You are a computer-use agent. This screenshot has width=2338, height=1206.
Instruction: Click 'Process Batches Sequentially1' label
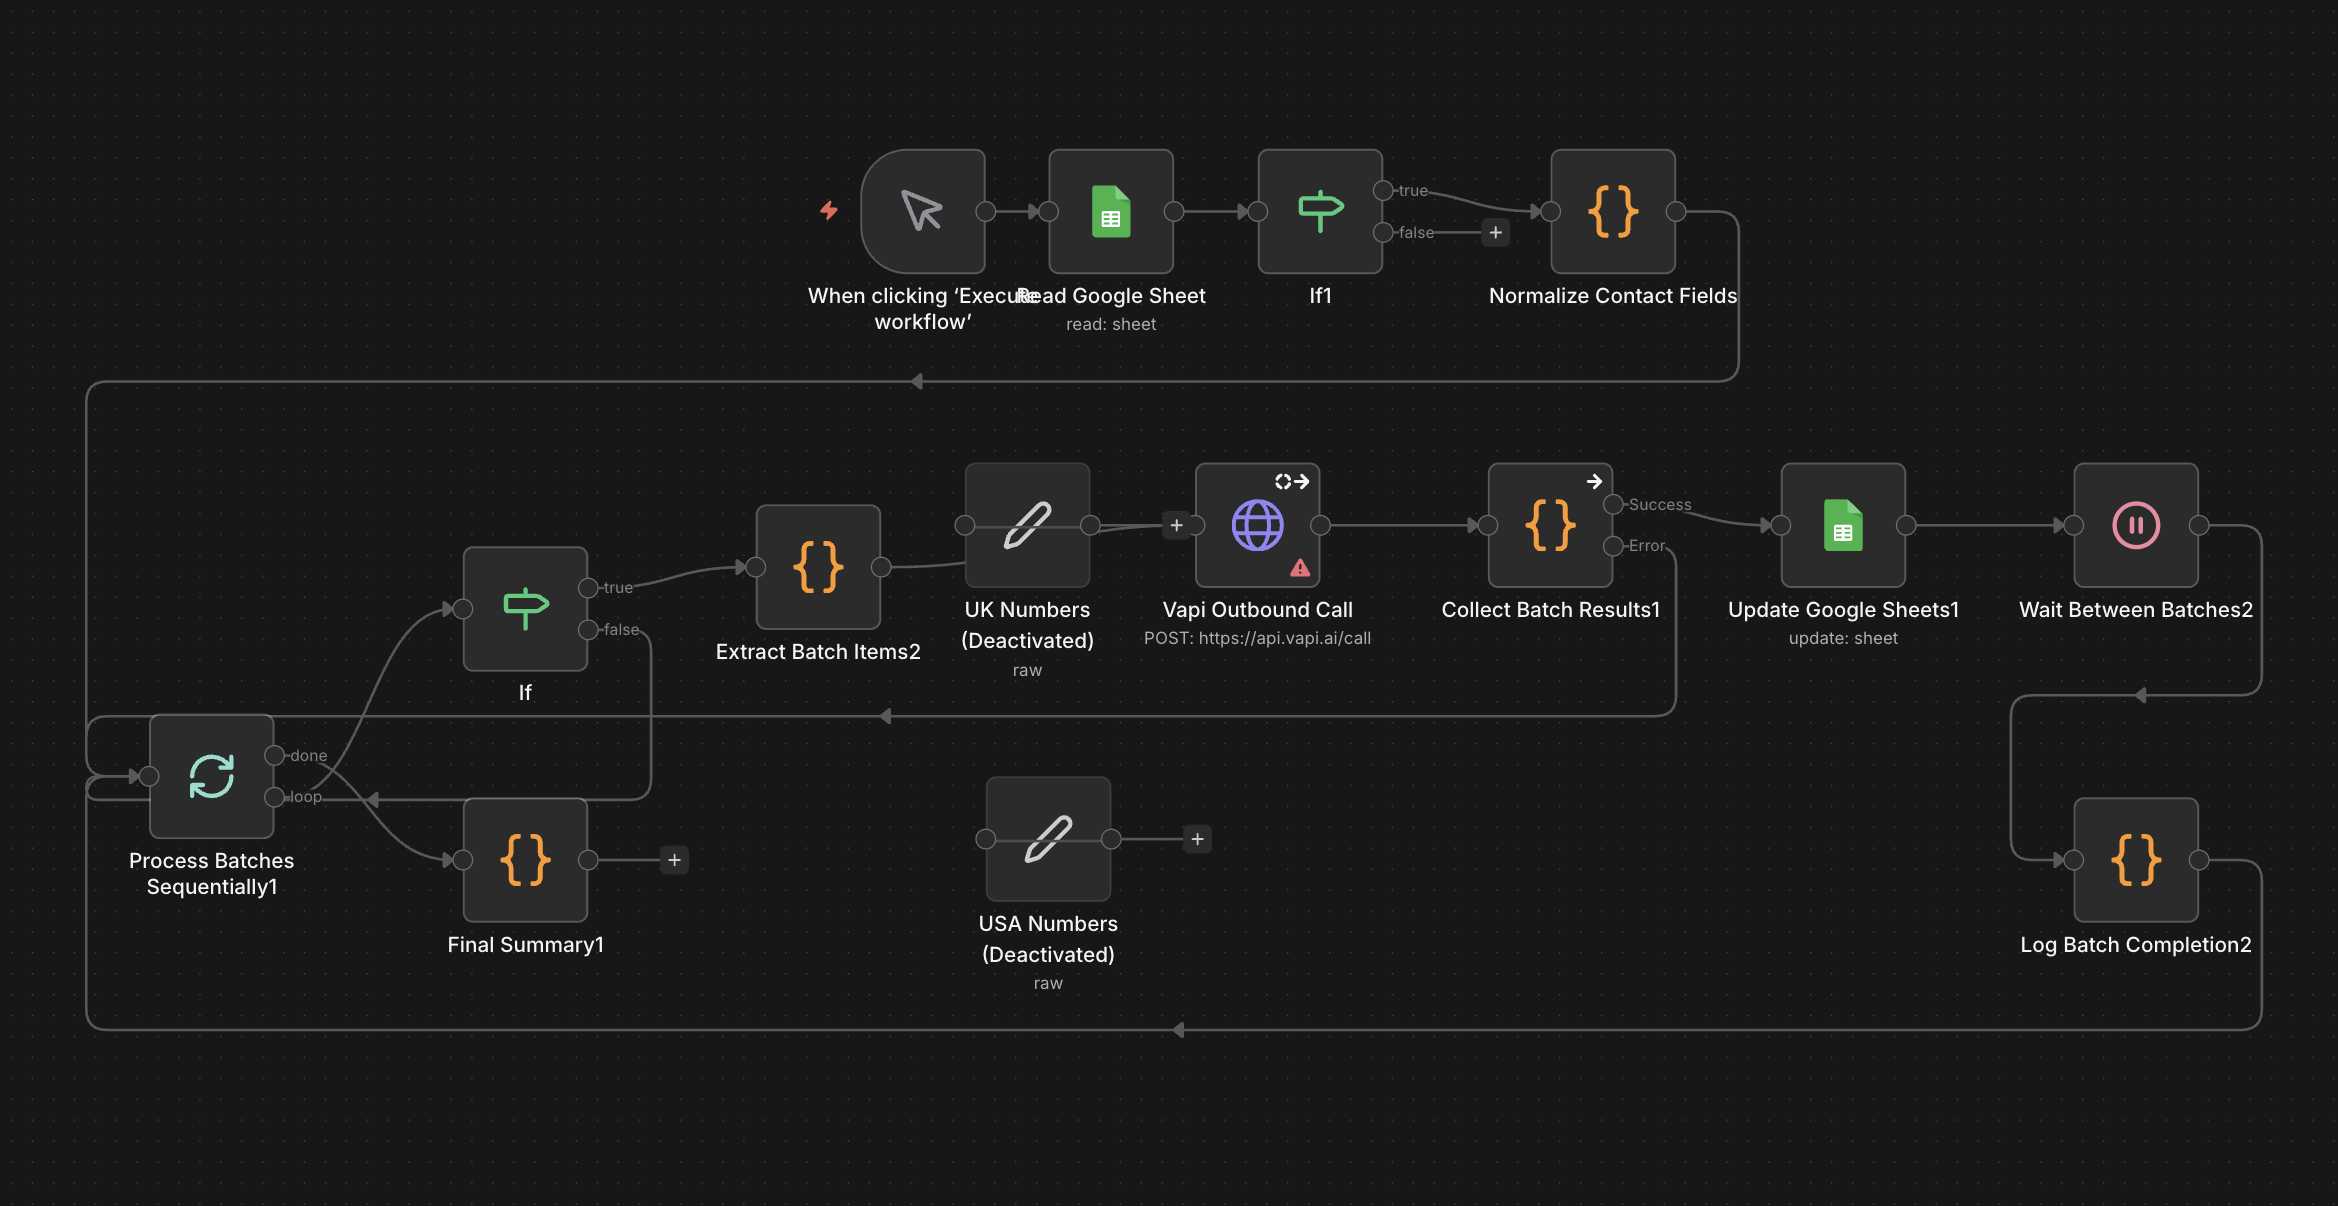click(211, 874)
